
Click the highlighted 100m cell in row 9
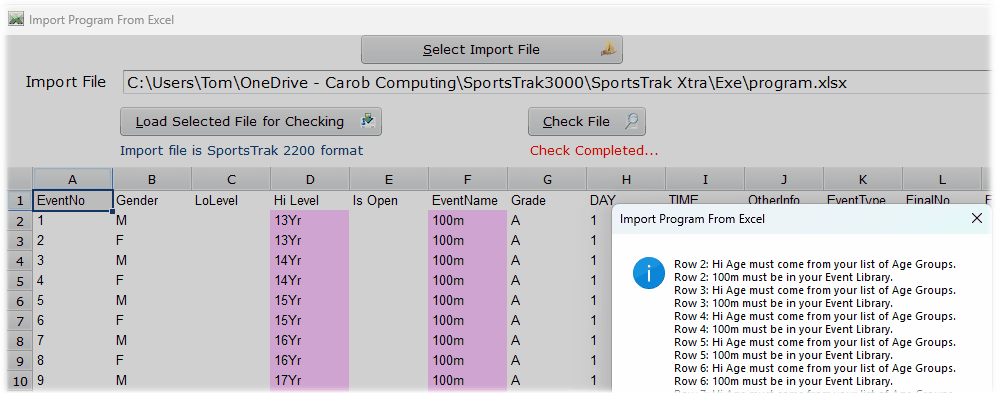coord(468,360)
